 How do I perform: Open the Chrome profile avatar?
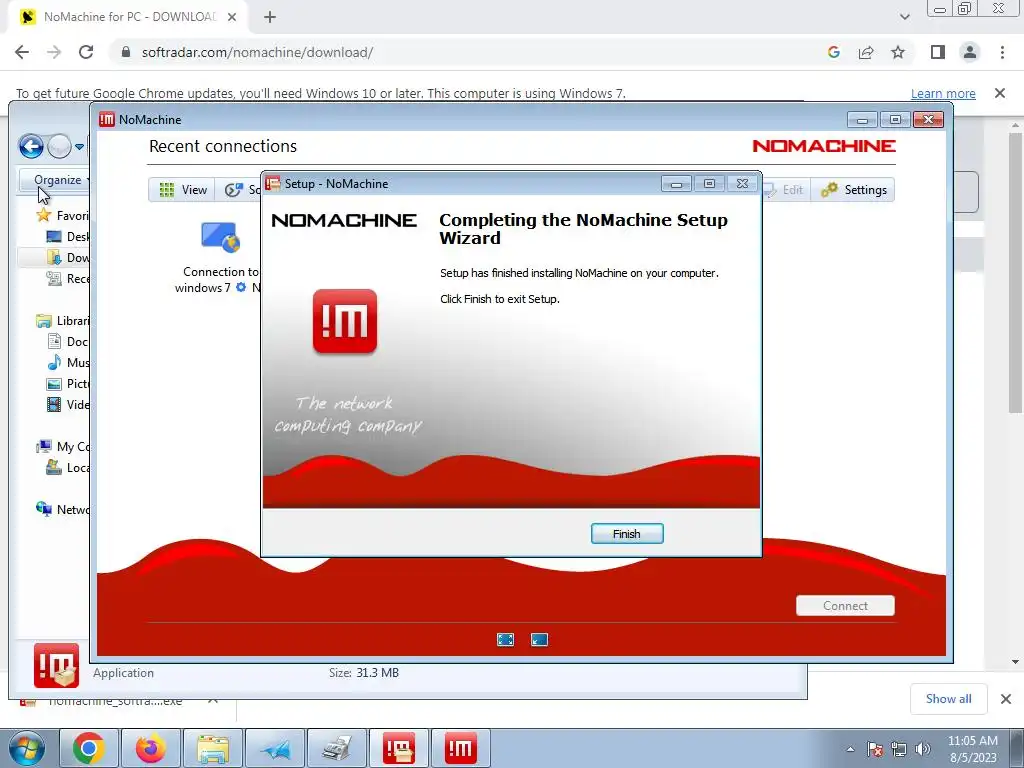(970, 52)
